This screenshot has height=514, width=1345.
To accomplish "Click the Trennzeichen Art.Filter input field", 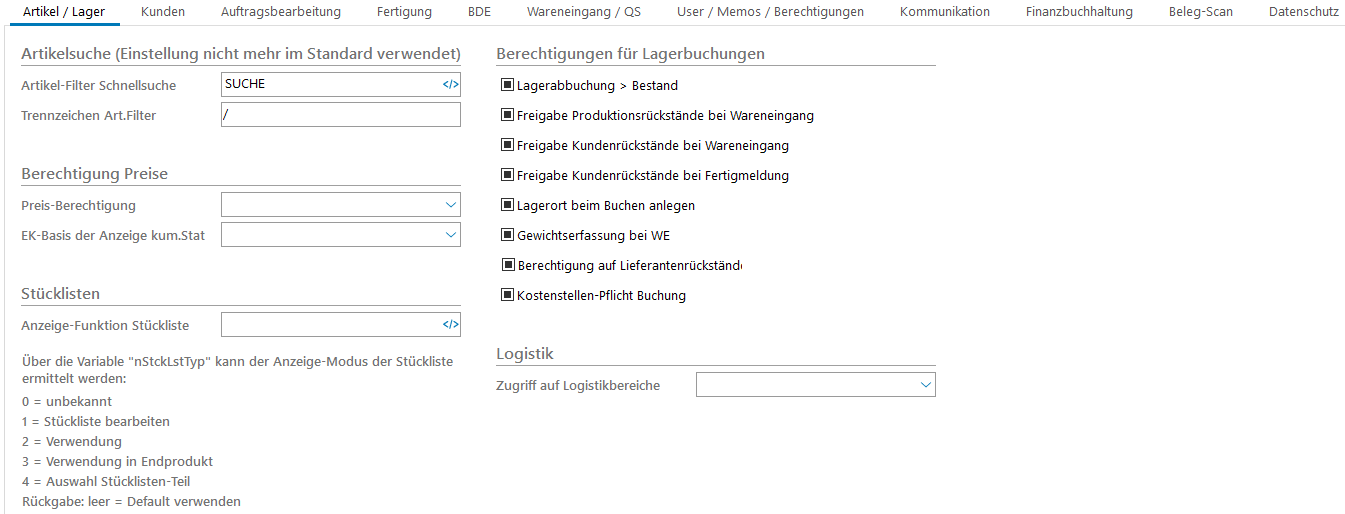I will click(340, 115).
